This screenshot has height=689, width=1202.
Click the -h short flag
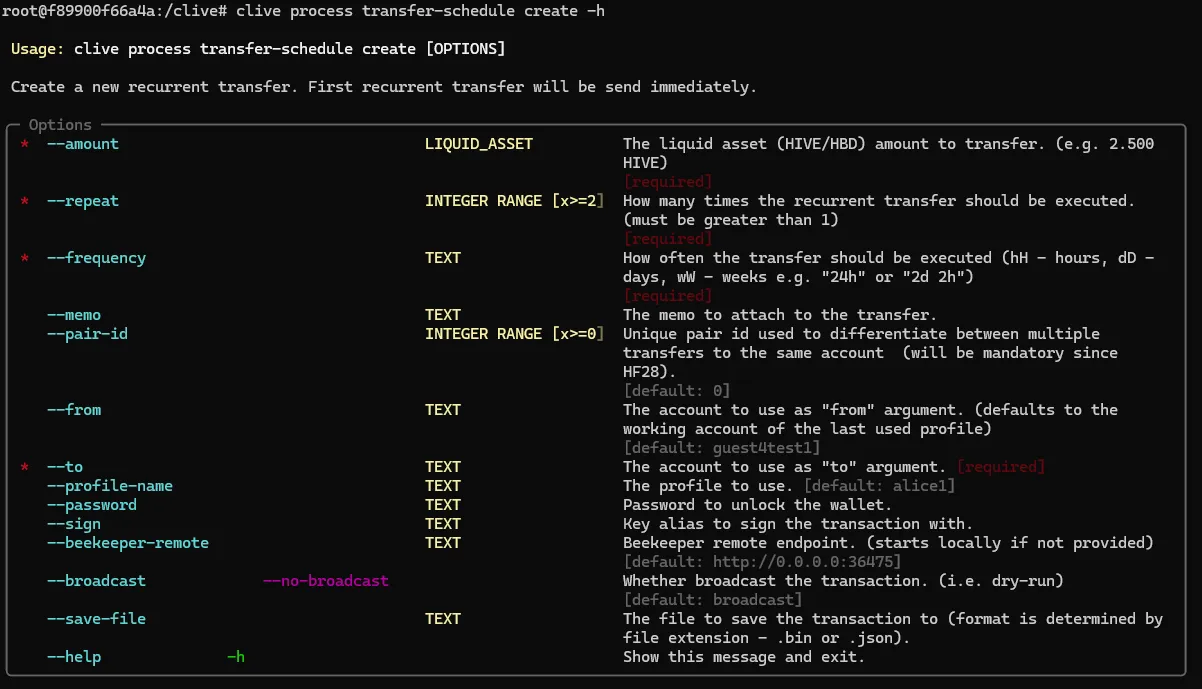click(x=236, y=657)
